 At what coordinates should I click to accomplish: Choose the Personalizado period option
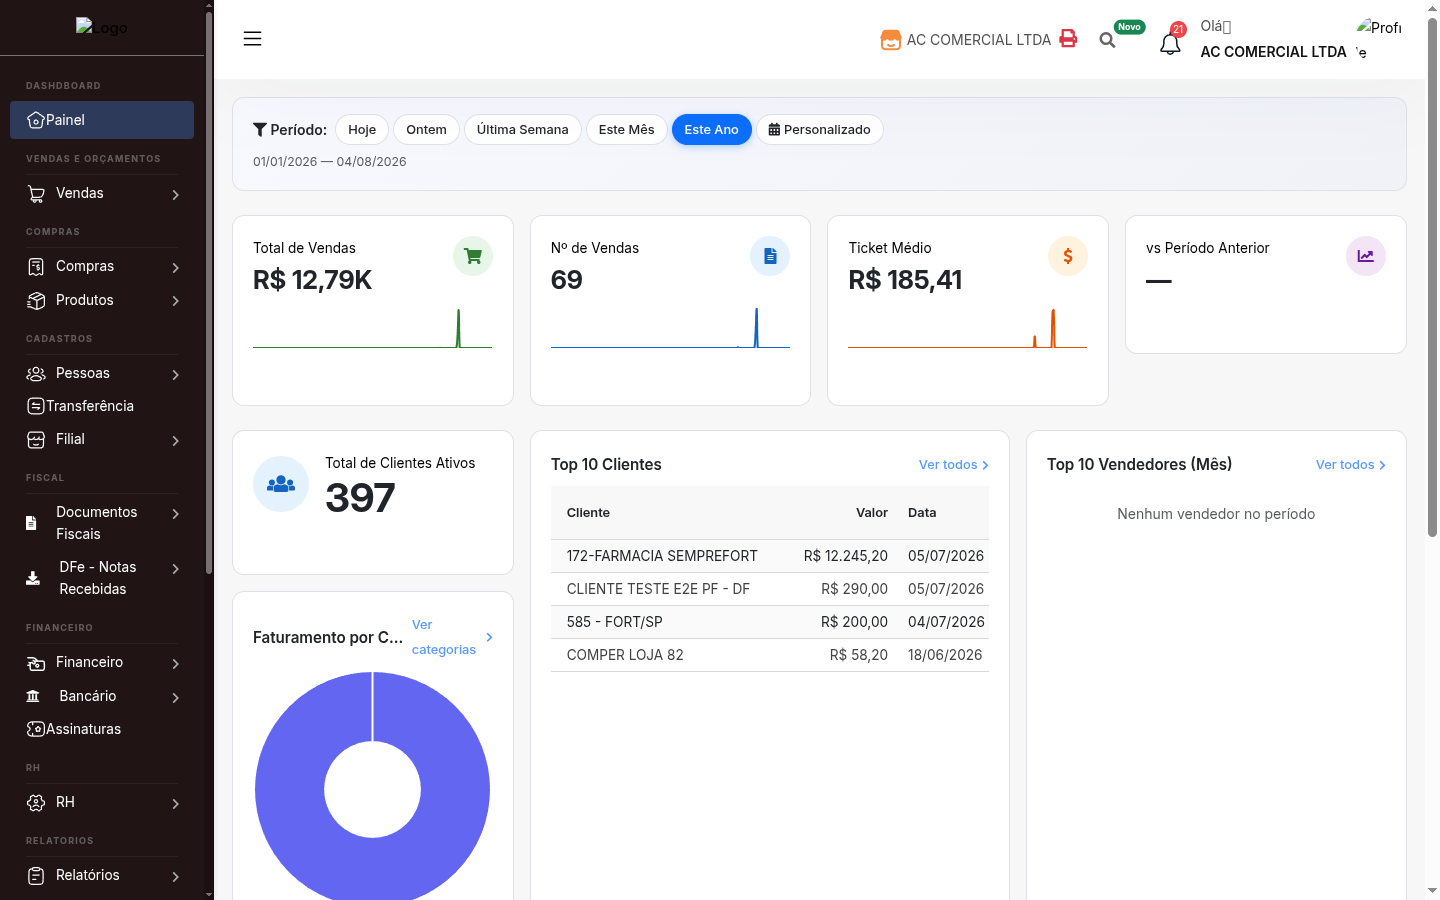(x=819, y=130)
